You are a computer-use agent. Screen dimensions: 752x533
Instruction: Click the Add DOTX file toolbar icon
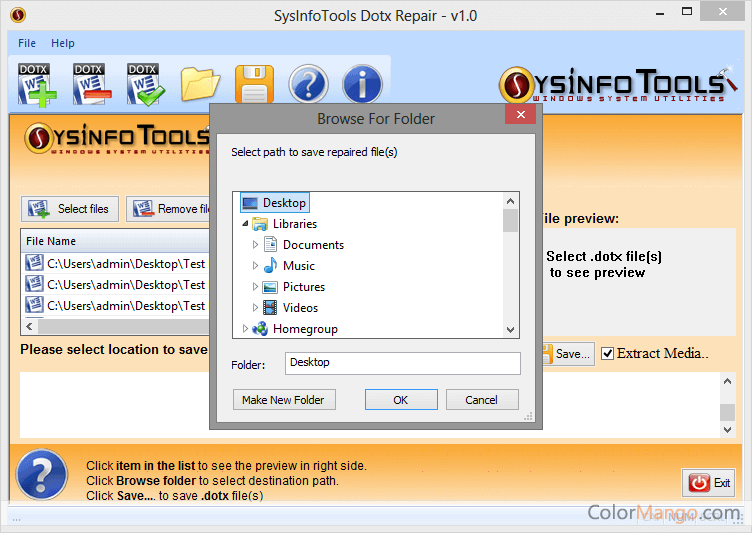coord(37,84)
